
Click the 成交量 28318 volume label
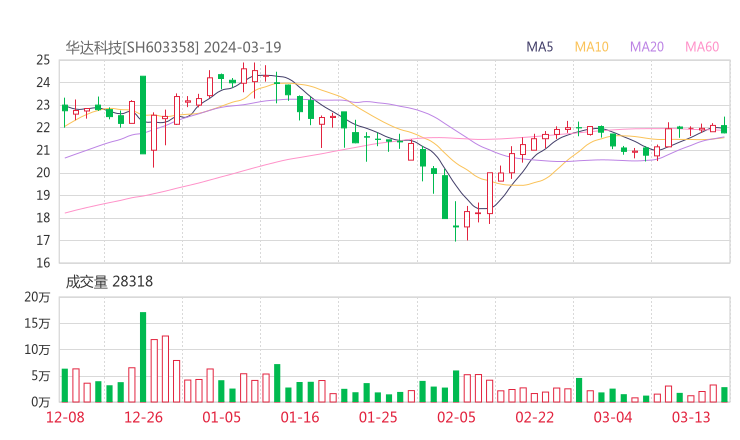109,282
